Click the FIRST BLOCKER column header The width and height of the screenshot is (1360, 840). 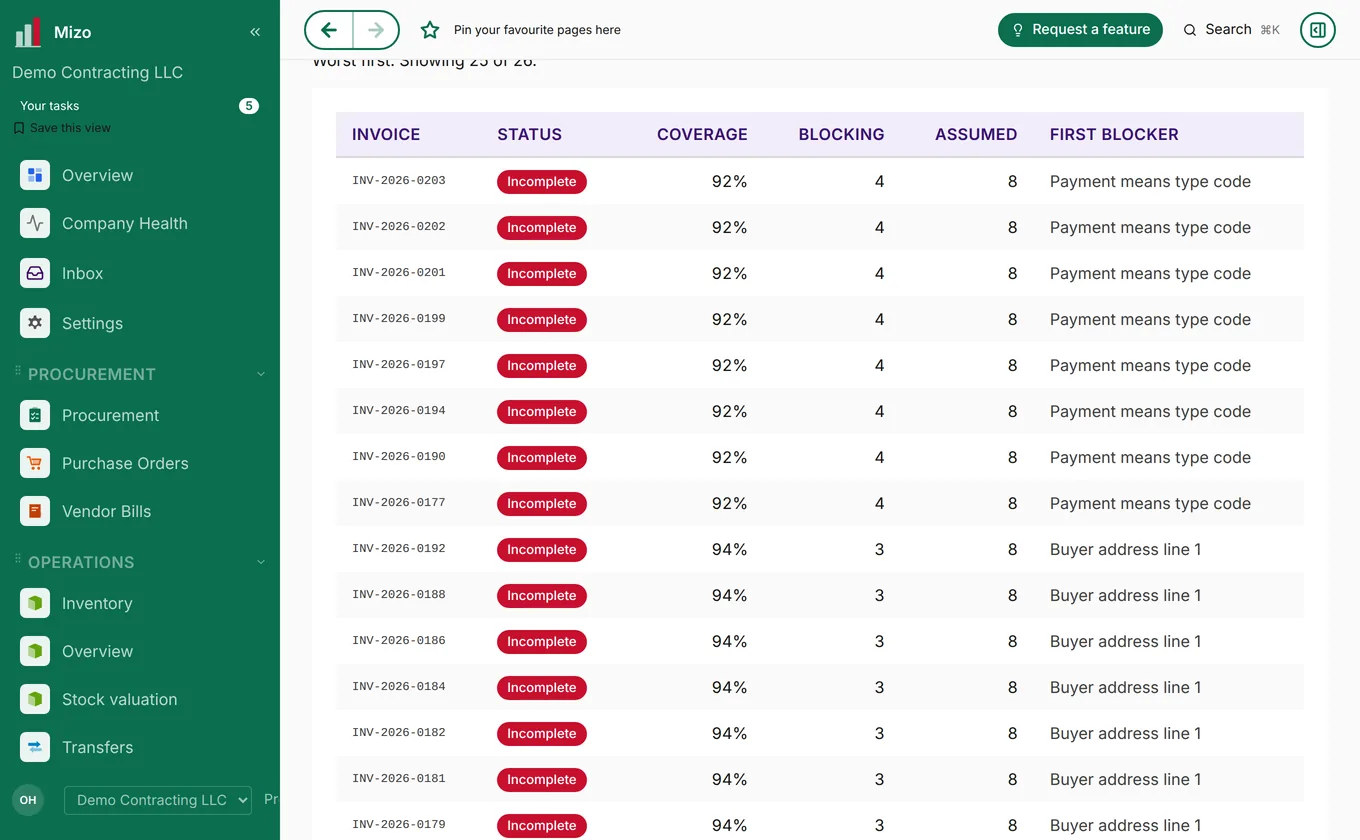(x=1114, y=134)
